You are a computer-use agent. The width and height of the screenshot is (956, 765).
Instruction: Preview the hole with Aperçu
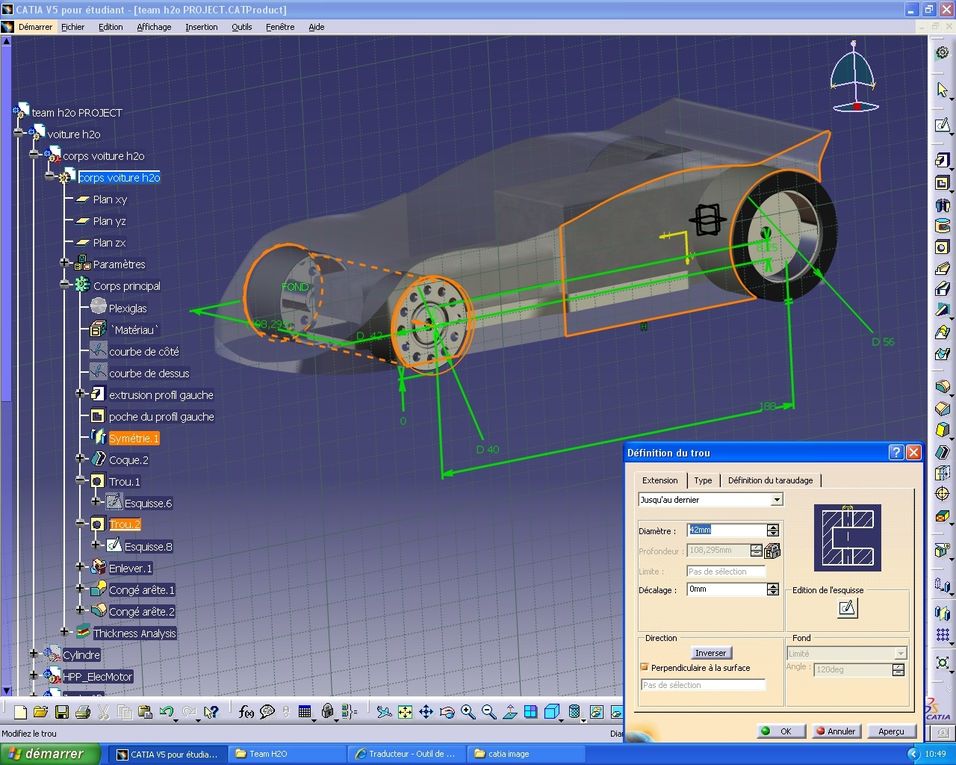[x=891, y=731]
